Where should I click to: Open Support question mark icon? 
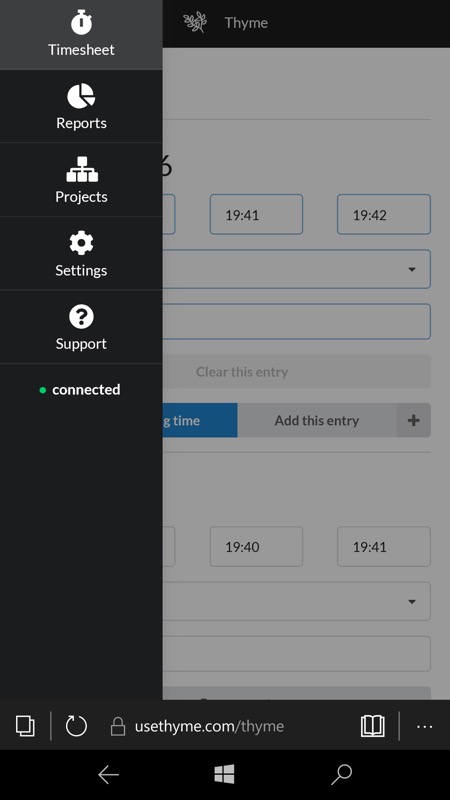81,316
